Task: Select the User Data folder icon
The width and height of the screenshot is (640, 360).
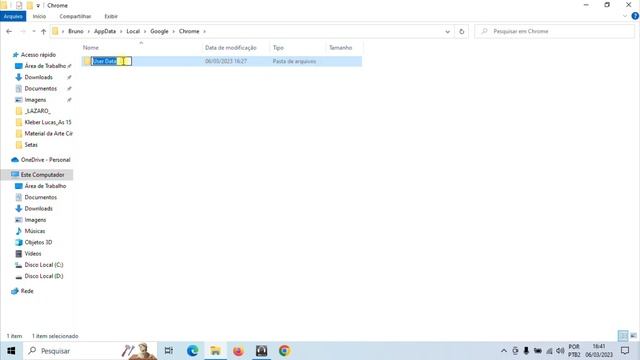Action: pos(87,61)
